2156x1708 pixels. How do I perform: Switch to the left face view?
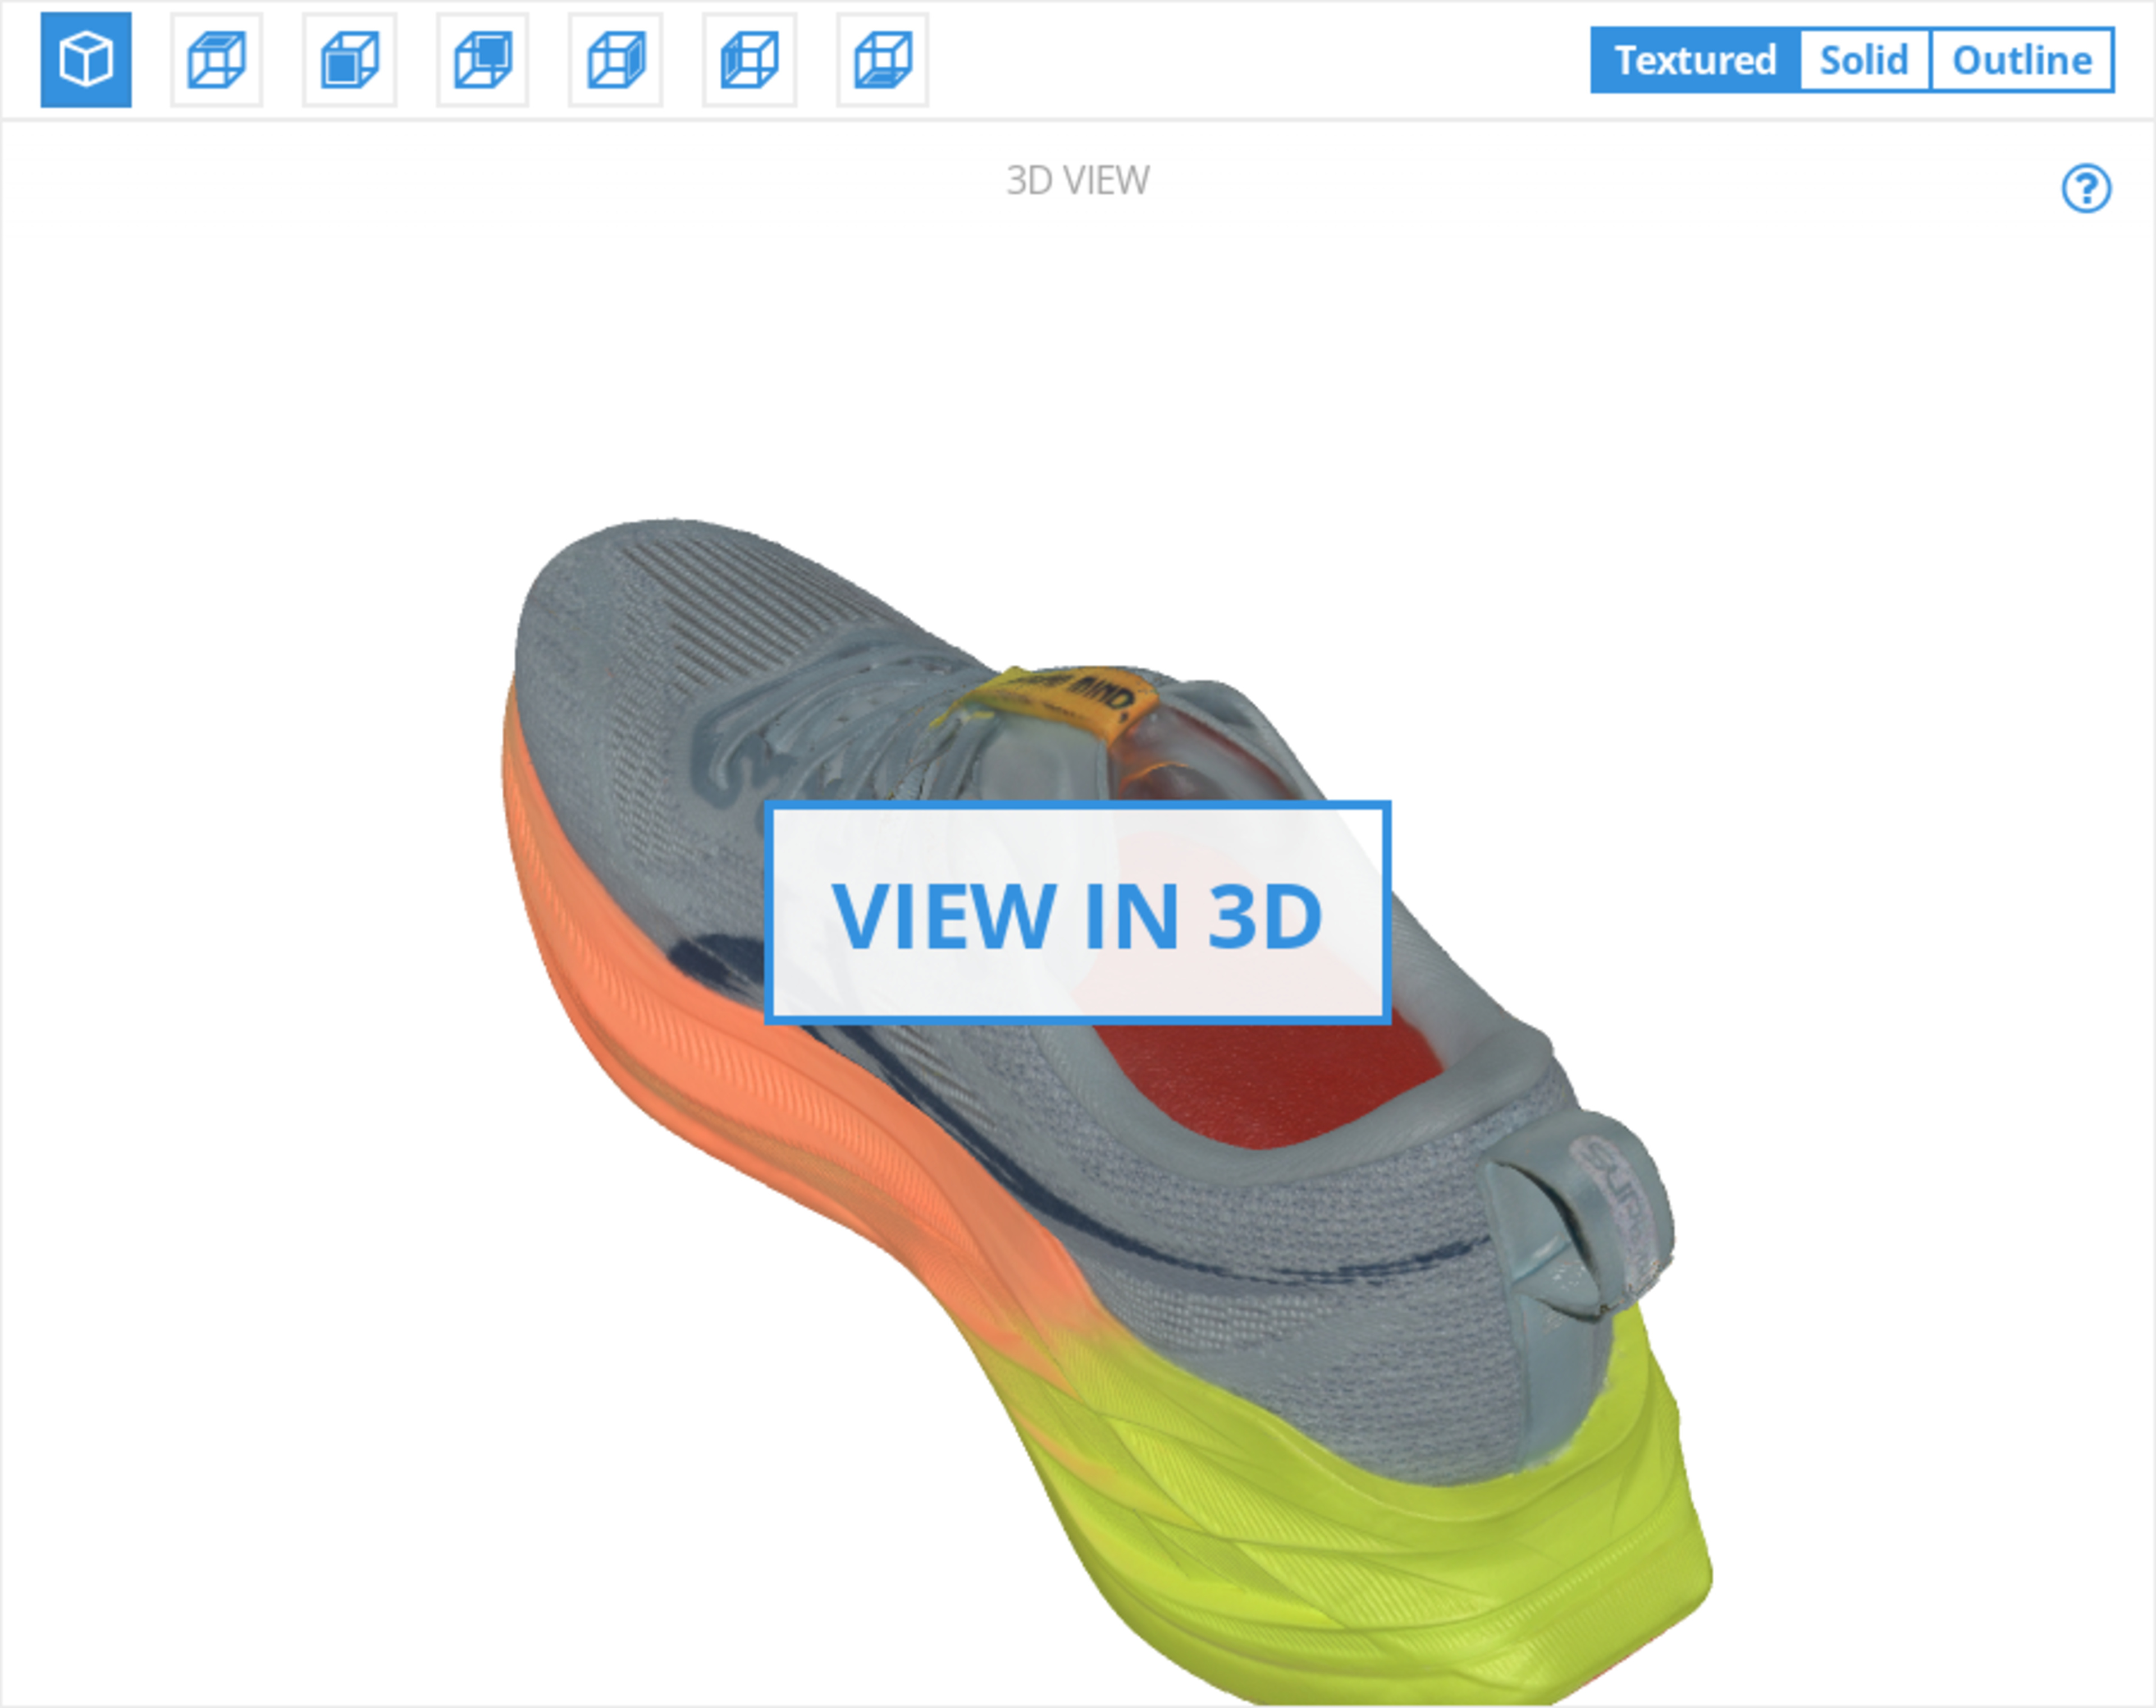coord(750,60)
